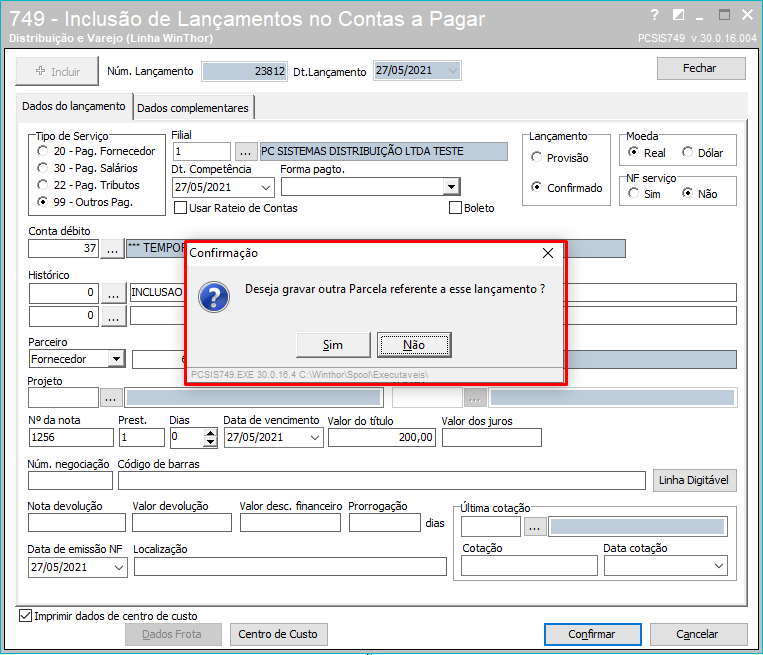Viewport: 763px width, 655px height.
Task: Select 20 - Pag. Fornecedor radio
Action: [43, 151]
